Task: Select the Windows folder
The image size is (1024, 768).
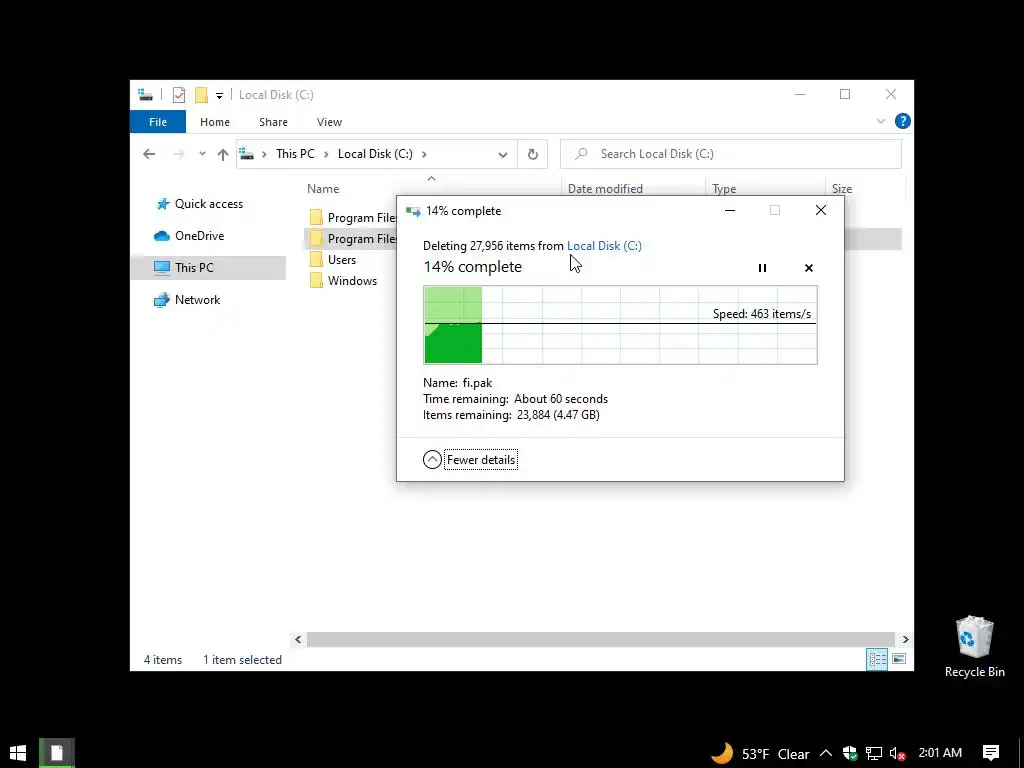Action: click(352, 281)
